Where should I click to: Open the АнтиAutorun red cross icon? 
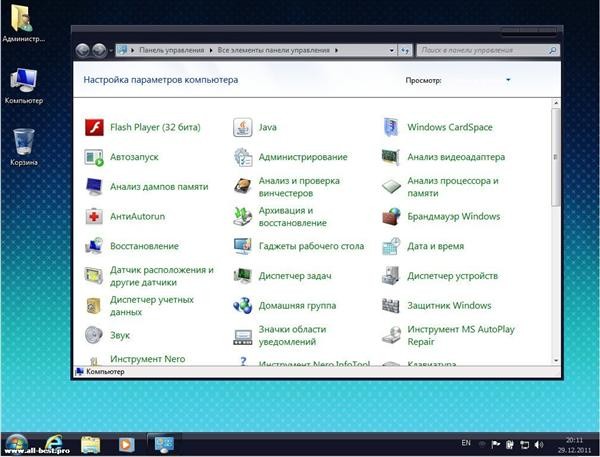(94, 216)
